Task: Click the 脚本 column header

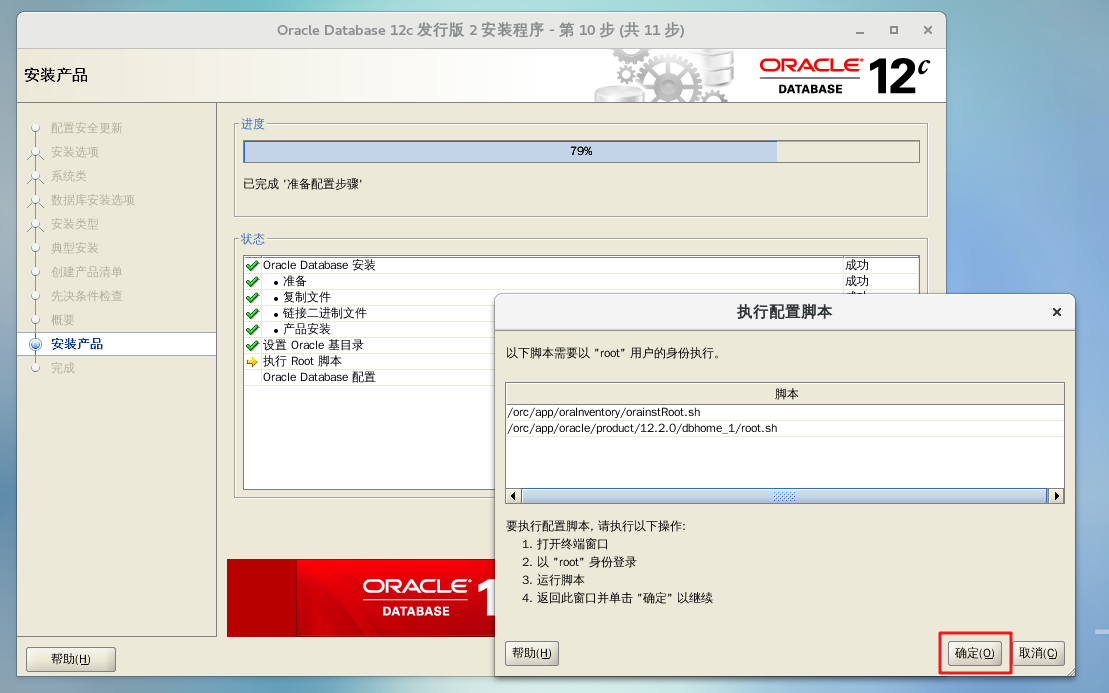Action: (785, 394)
